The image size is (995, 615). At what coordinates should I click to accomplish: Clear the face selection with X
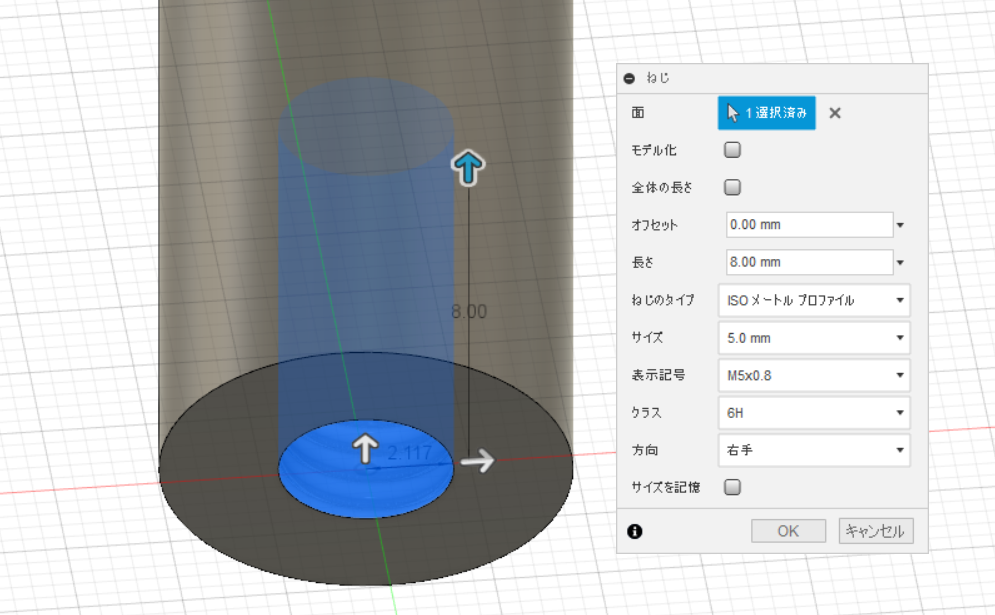click(835, 113)
